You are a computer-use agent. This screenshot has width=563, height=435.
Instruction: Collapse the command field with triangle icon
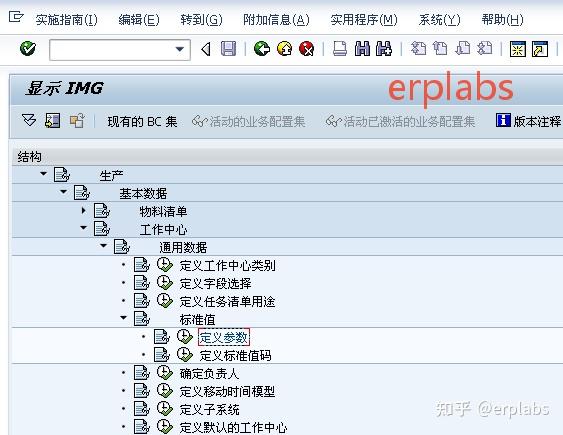click(x=206, y=49)
